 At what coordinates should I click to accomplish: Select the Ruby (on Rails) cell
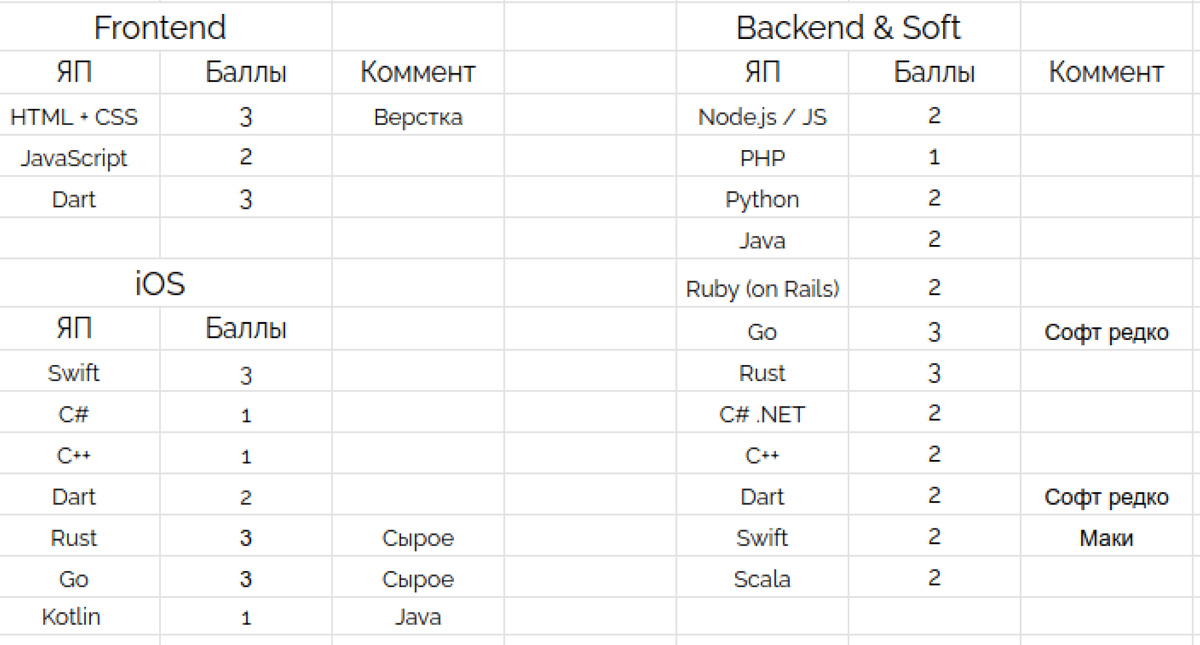(x=762, y=289)
